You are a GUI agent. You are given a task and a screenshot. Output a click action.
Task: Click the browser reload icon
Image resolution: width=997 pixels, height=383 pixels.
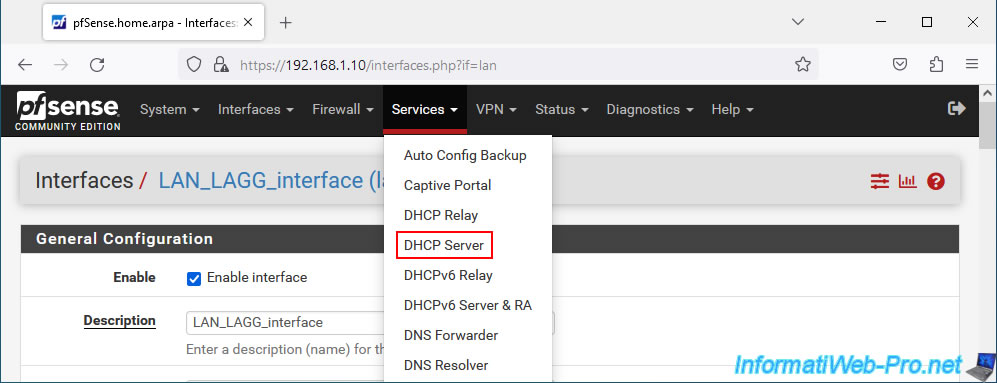pos(97,64)
